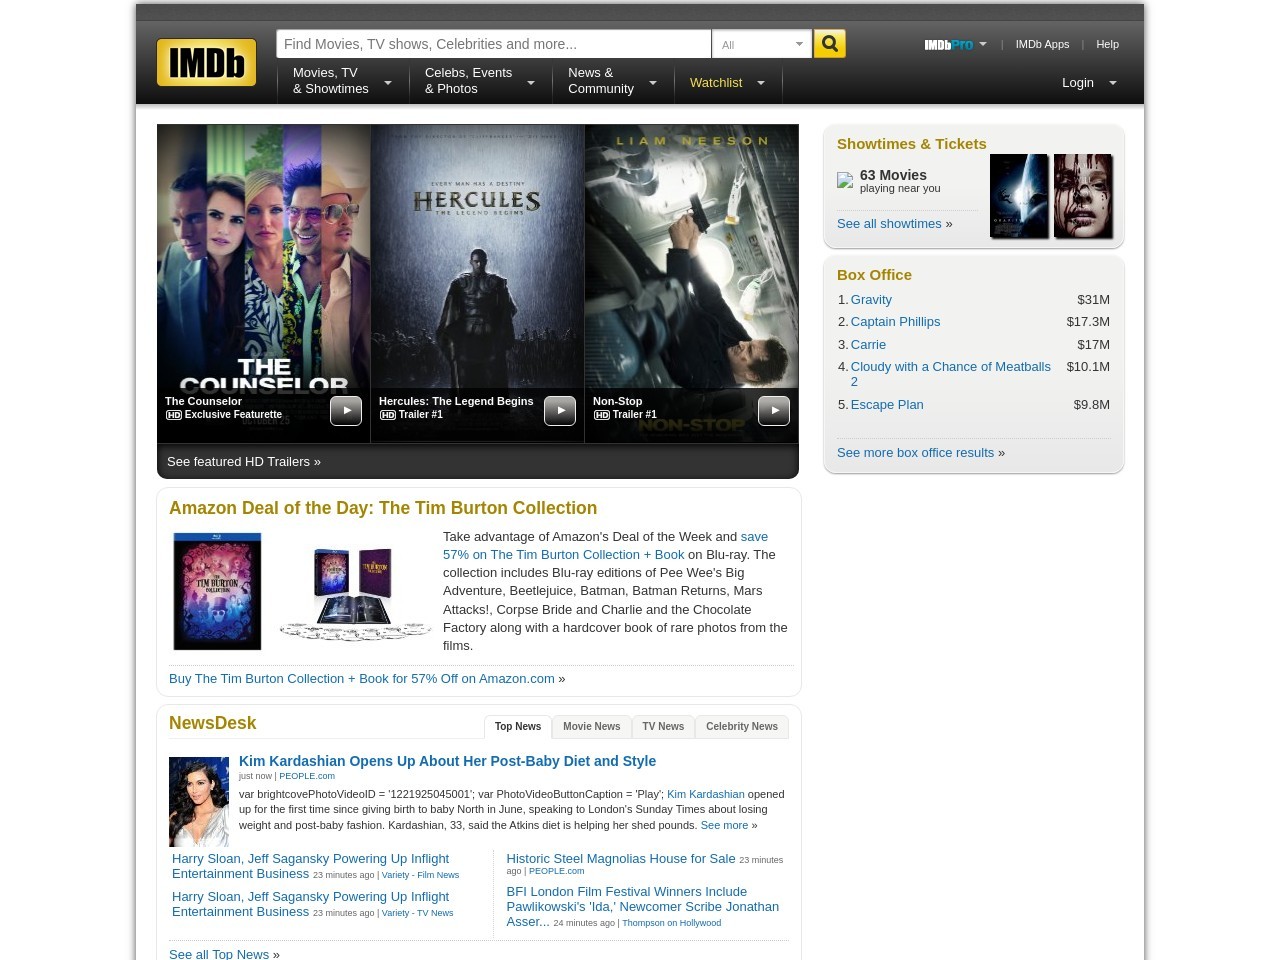
Task: Open the Kim Kardashian article headline
Action: coord(447,761)
